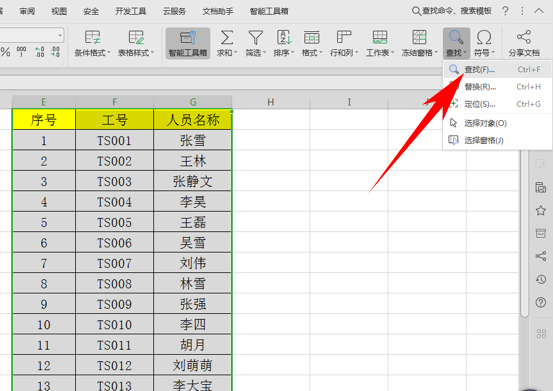Open the Document Assistant (文档助手) tab
This screenshot has width=554, height=391.
point(218,11)
